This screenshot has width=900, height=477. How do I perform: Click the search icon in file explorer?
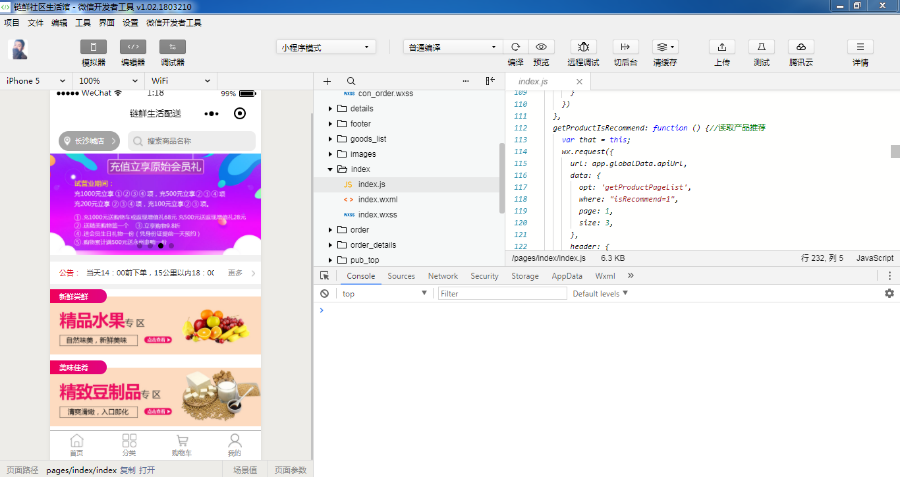(351, 81)
